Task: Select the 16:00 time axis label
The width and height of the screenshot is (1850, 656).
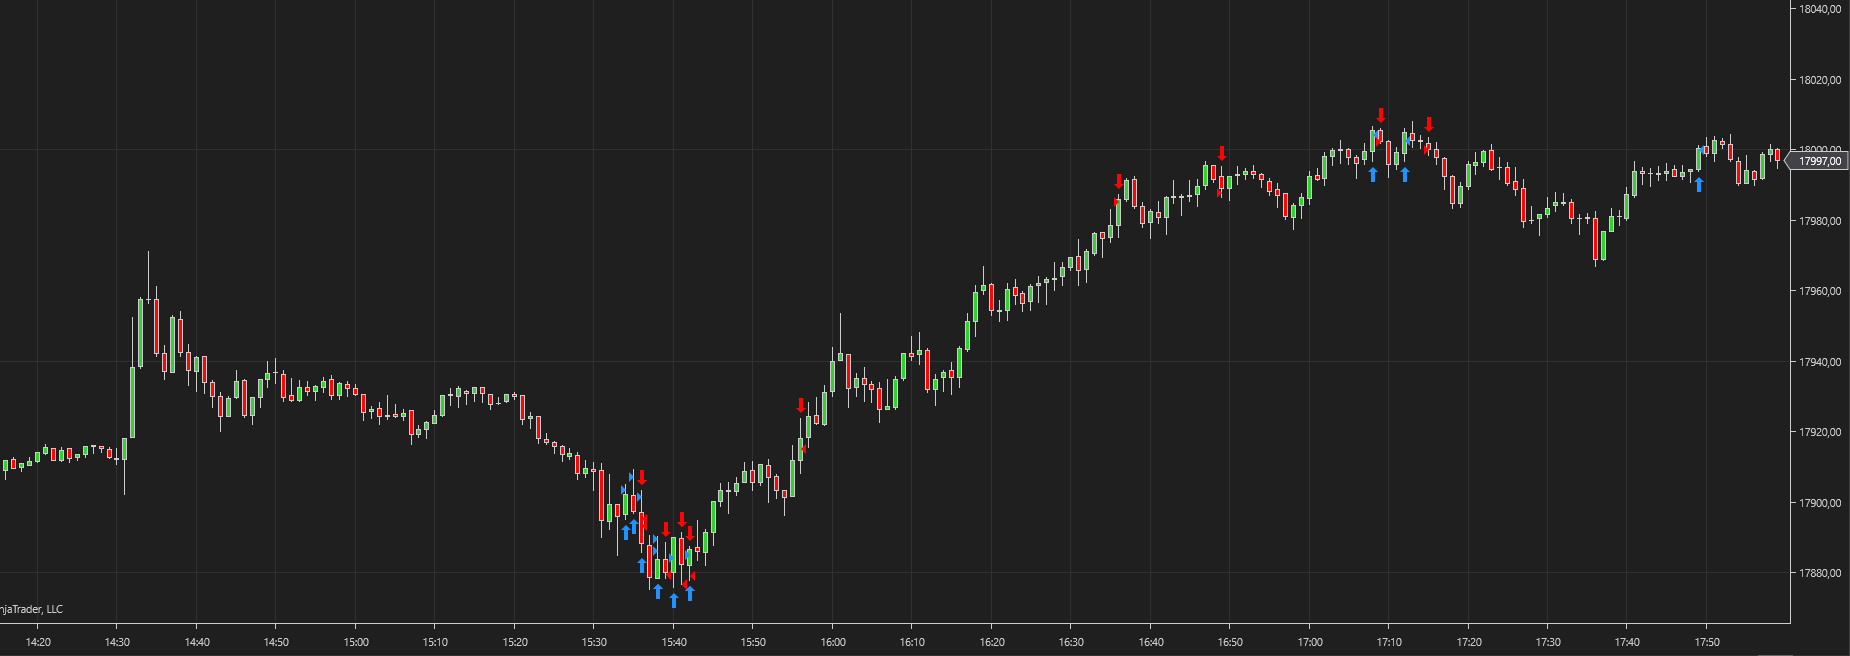Action: click(x=833, y=642)
